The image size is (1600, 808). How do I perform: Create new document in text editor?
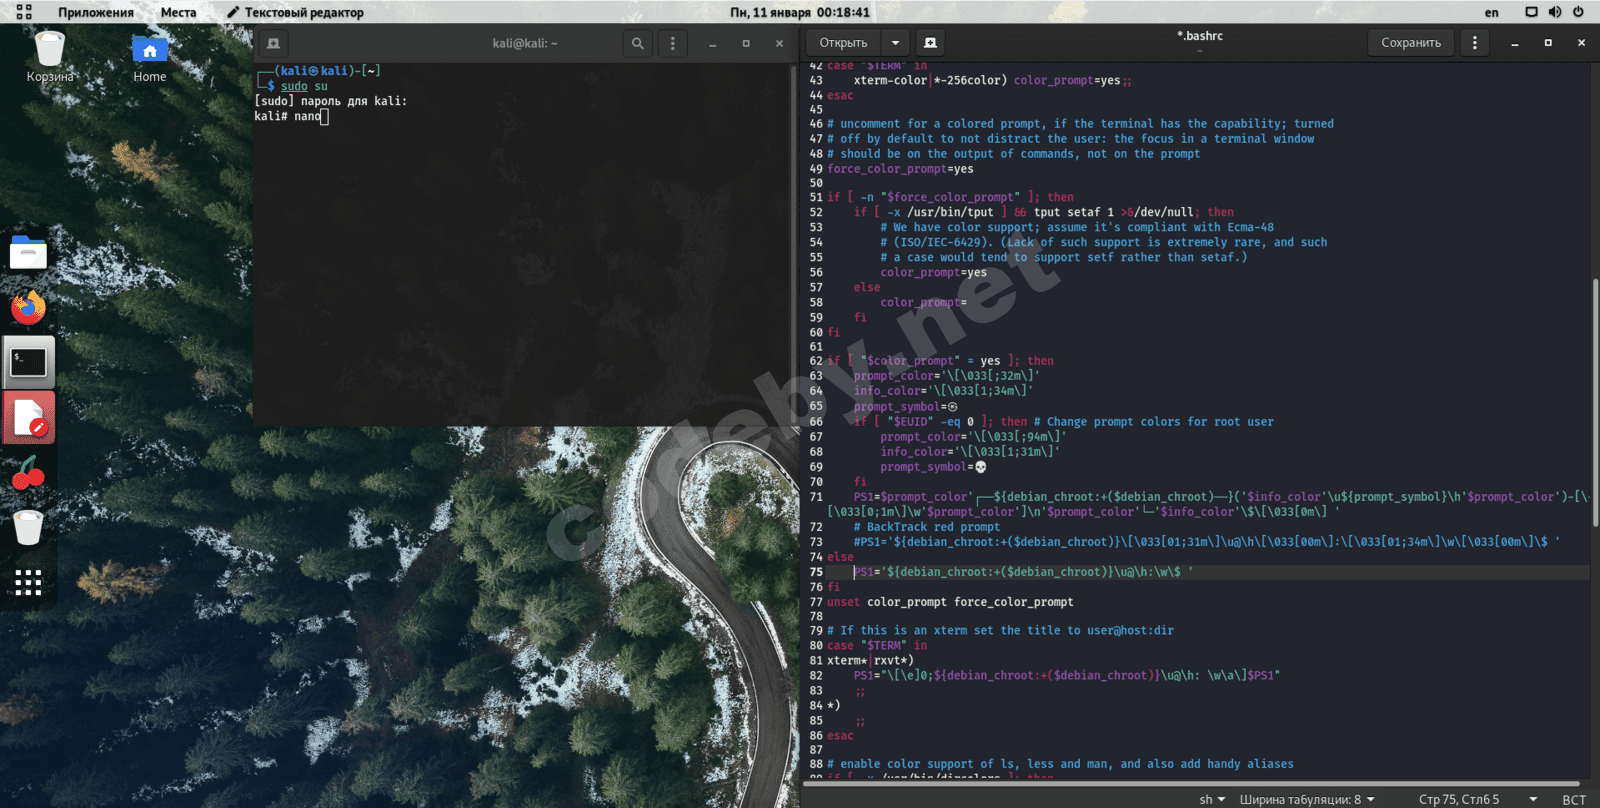pos(930,43)
